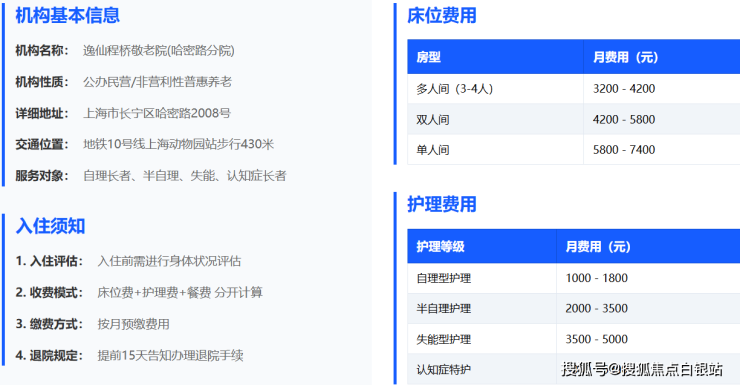Click the address 上海市长宁区哈密路2008号

click(x=157, y=113)
